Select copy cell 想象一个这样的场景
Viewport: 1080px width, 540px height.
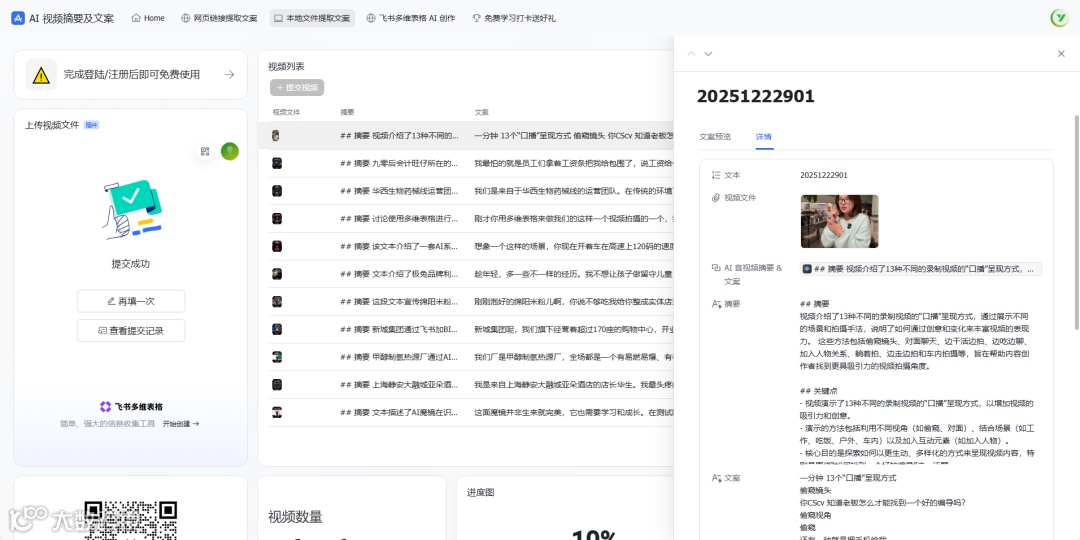click(x=572, y=246)
